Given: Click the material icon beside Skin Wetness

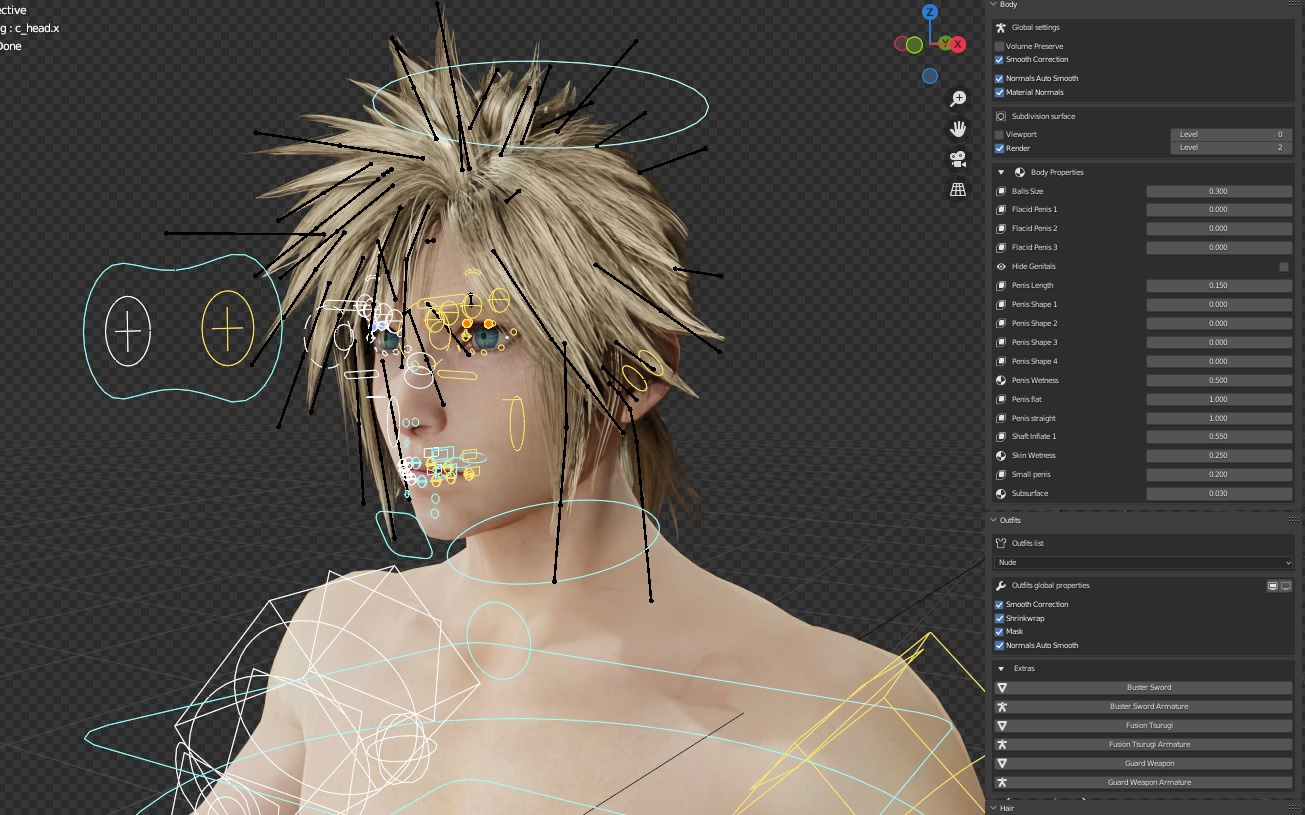Looking at the screenshot, I should point(1001,455).
